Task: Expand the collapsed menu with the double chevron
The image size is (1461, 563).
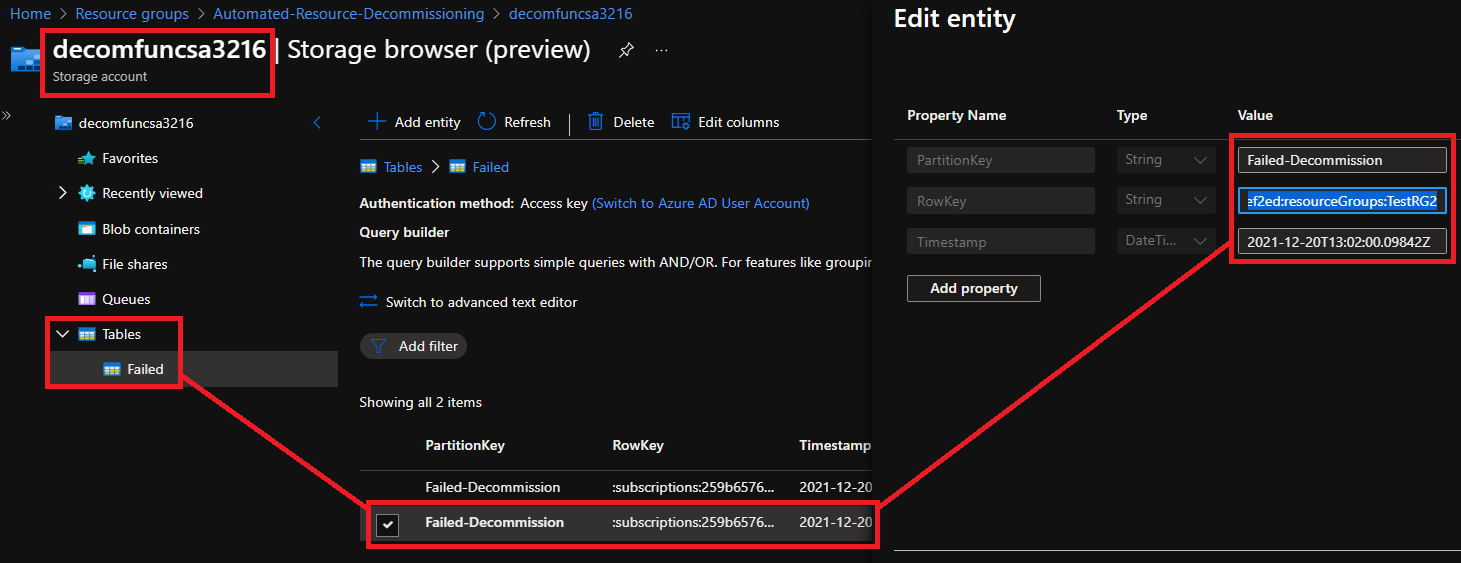Action: coord(6,116)
